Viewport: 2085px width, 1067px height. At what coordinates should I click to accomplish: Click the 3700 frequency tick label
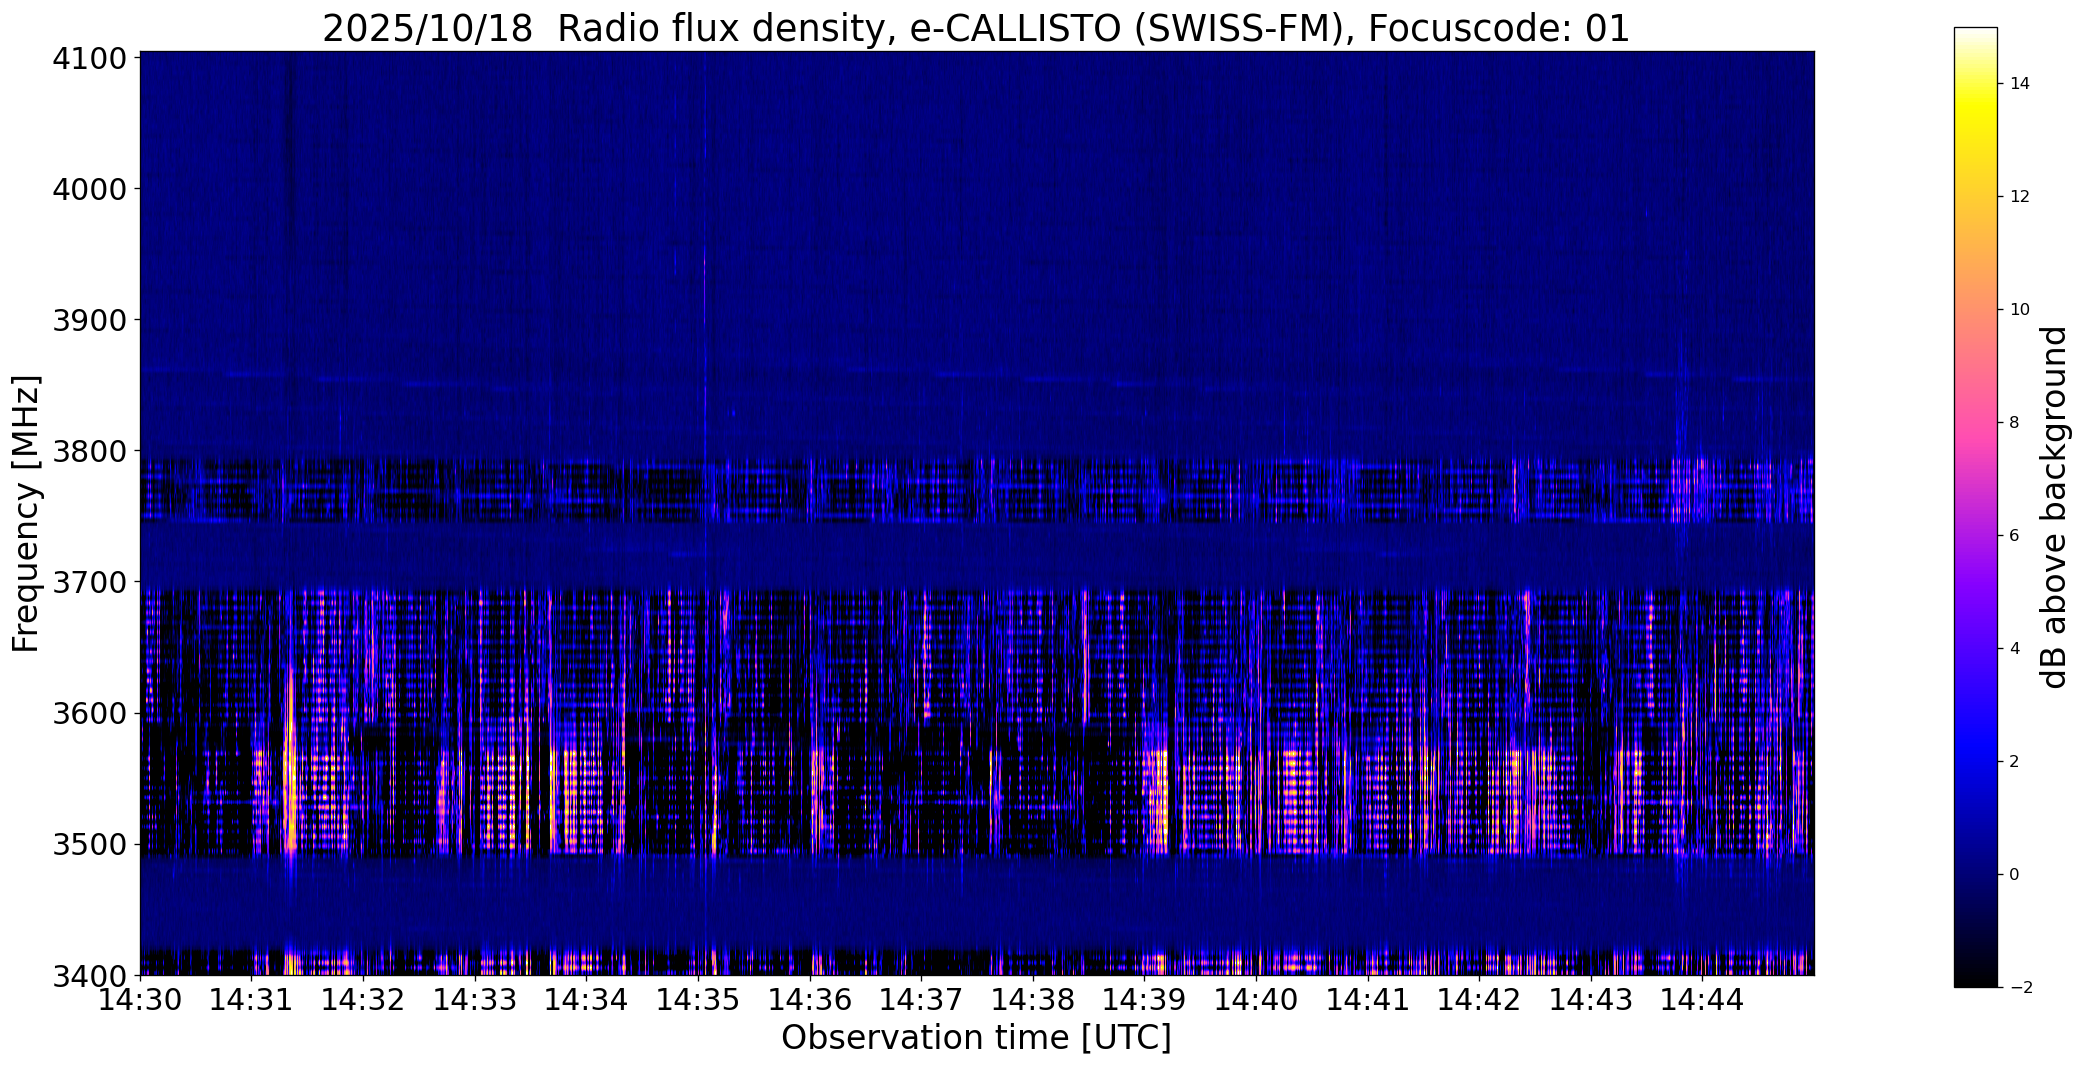[x=90, y=582]
